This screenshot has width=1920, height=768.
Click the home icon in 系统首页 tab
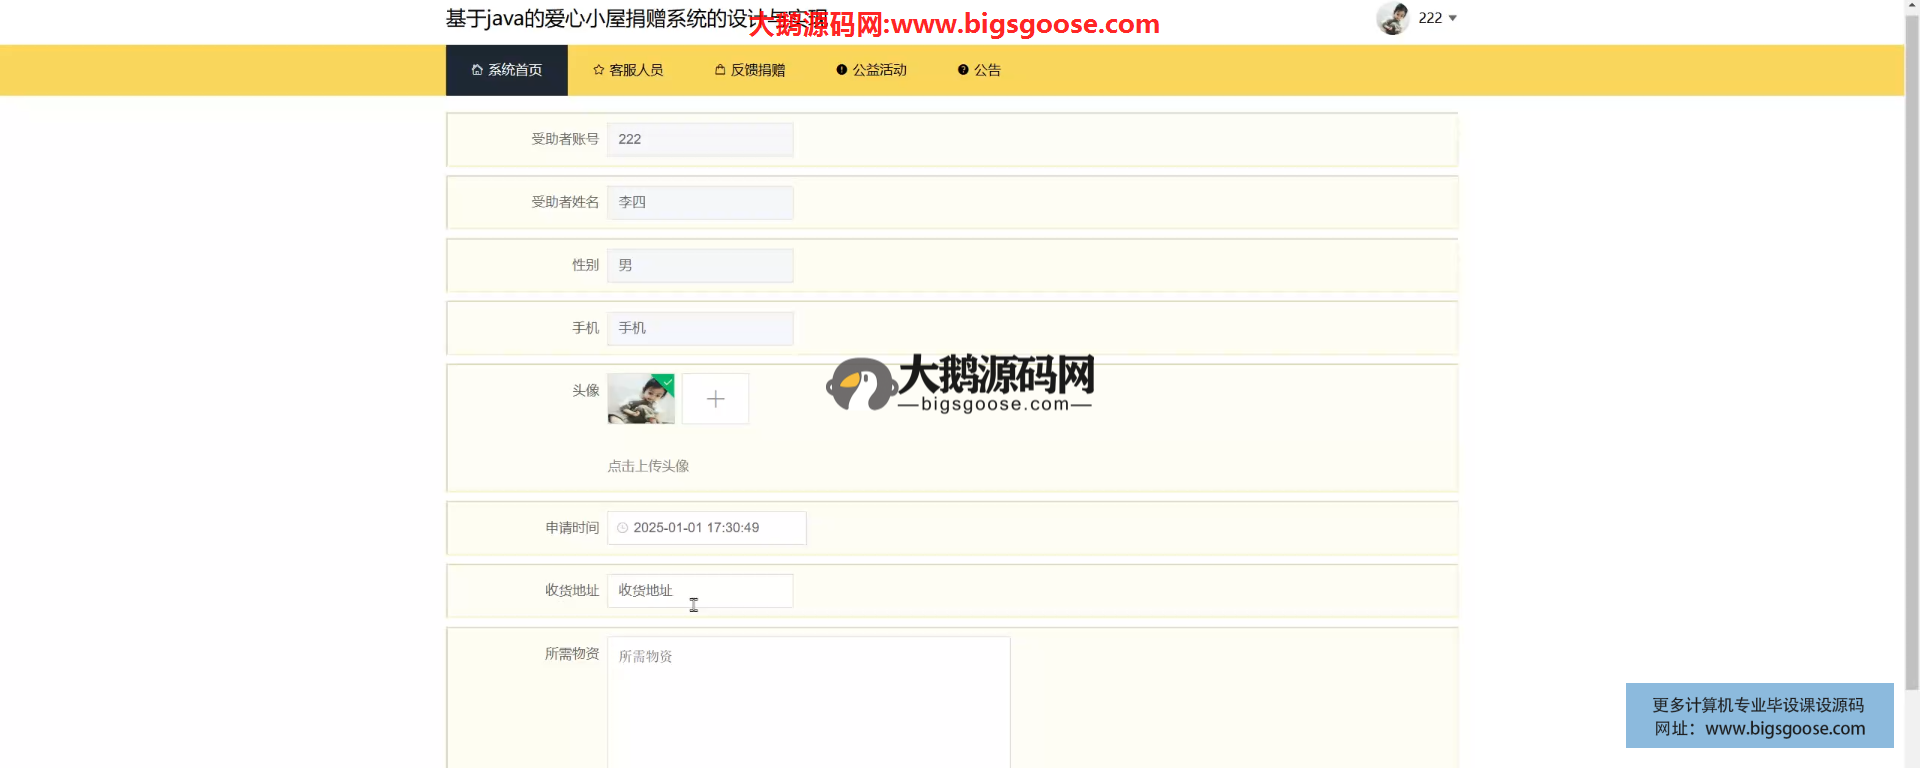[x=477, y=70]
